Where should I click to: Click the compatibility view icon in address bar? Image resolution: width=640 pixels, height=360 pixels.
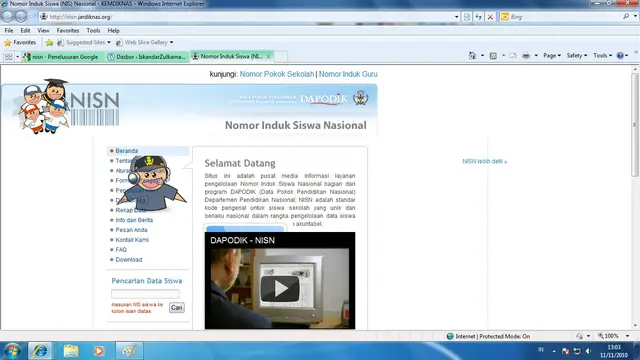point(467,17)
